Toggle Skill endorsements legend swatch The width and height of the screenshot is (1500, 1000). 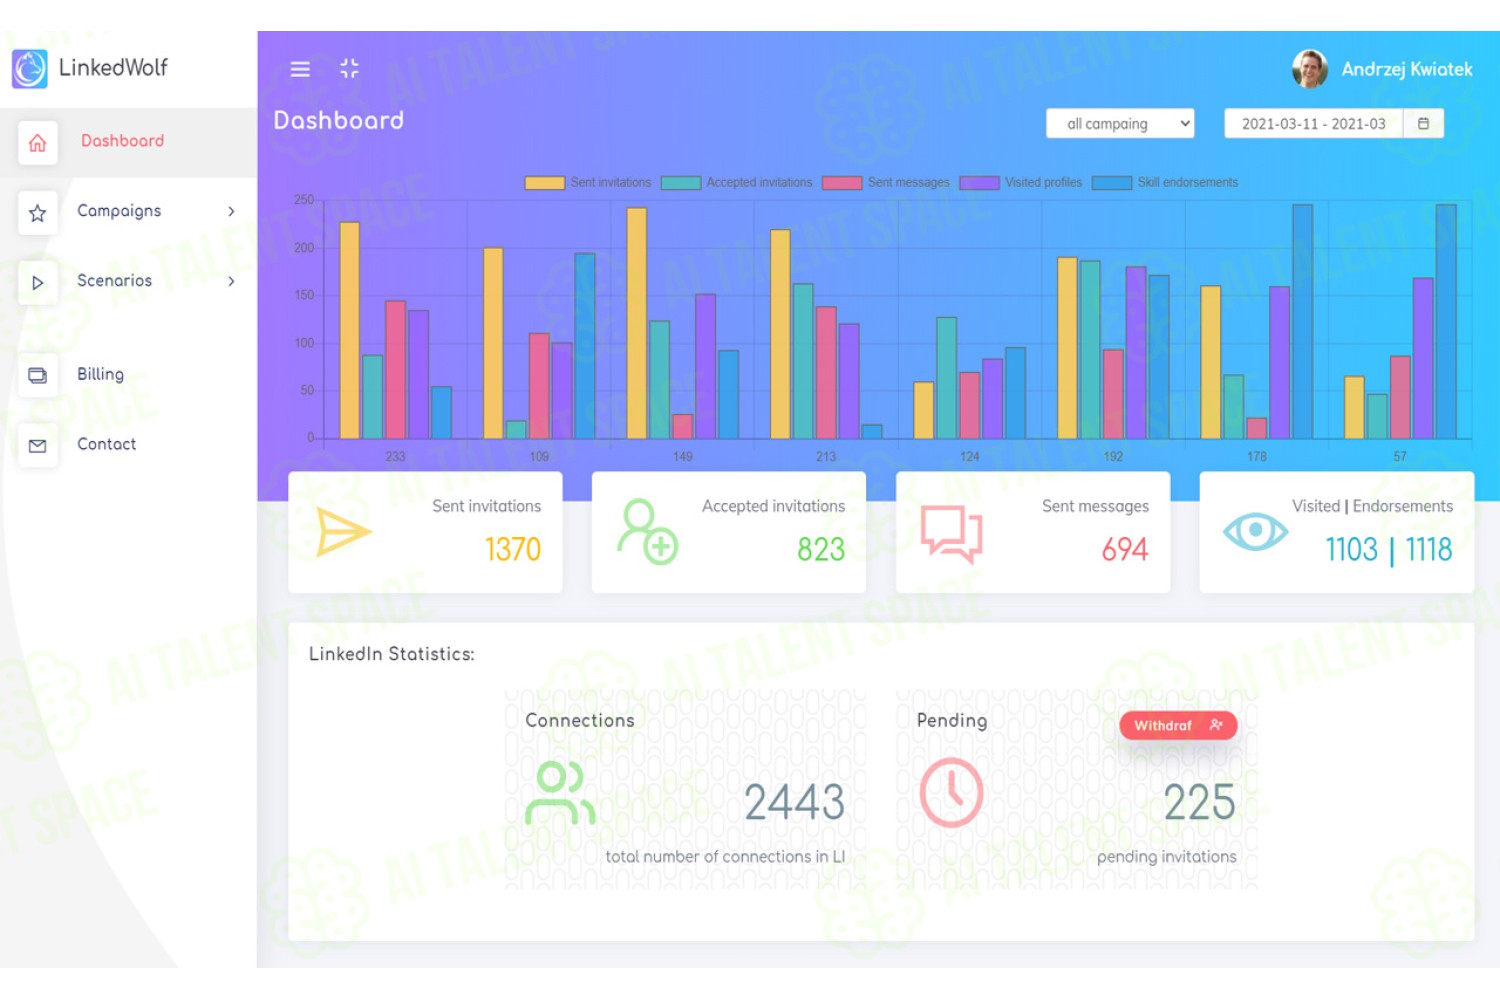tap(1112, 183)
